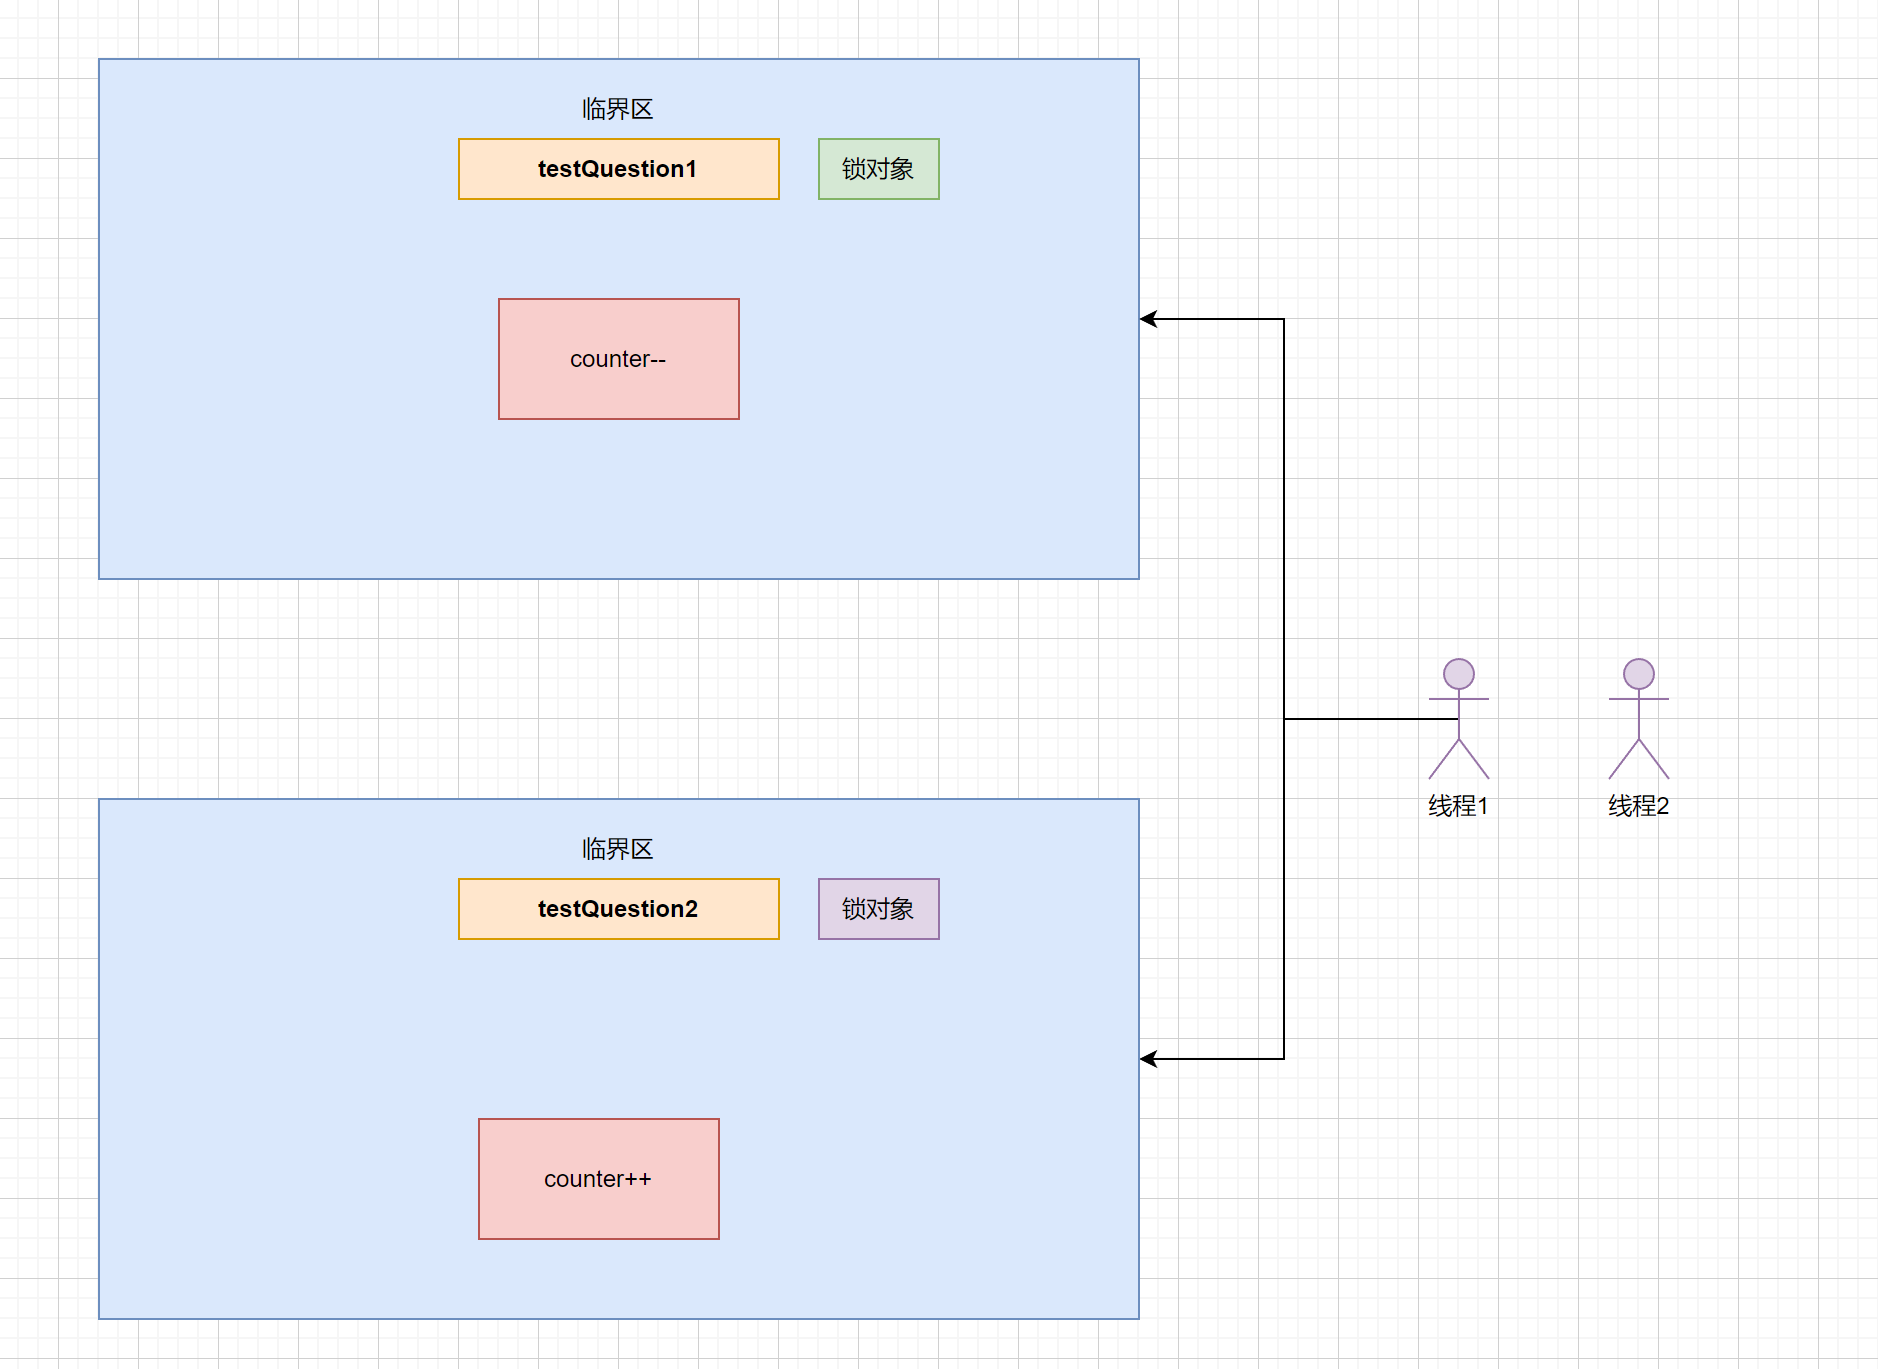Viewport: 1878px width, 1369px height.
Task: Click the 线程1 actor figure
Action: click(x=1458, y=719)
